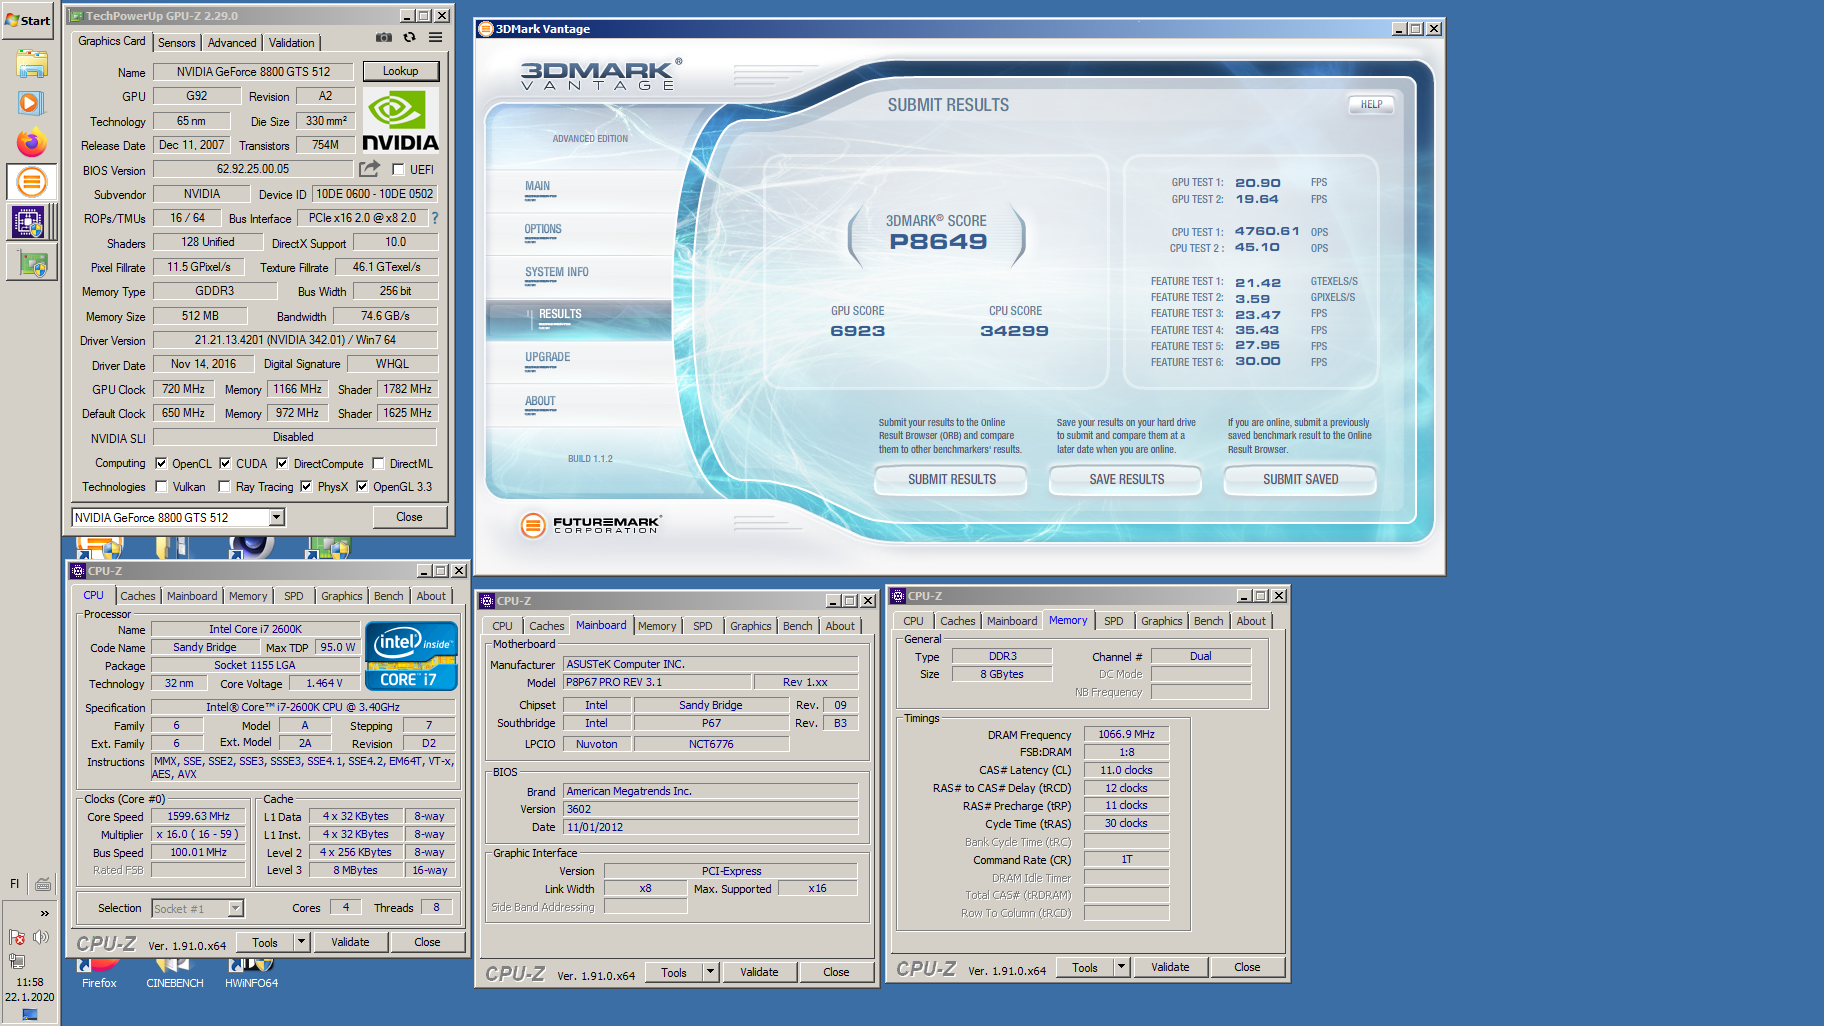Switch to the Validation tab in GPU-Z
This screenshot has height=1026, width=1824.
coord(291,42)
